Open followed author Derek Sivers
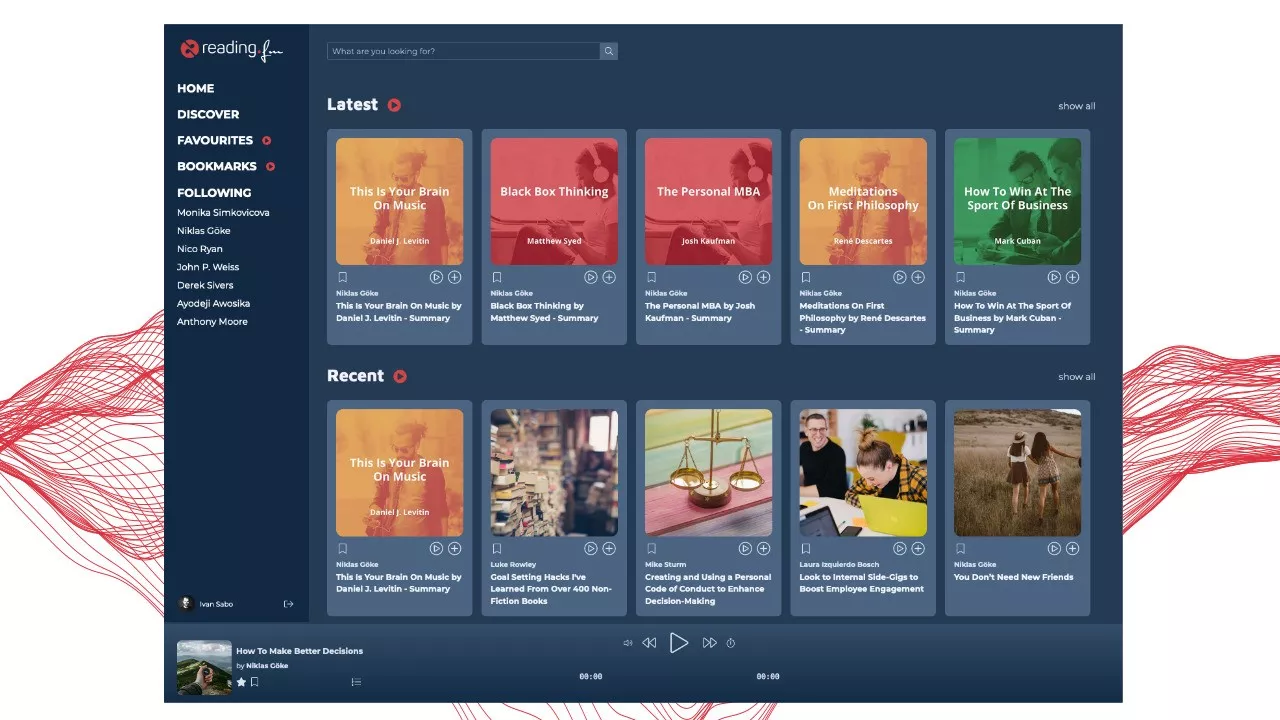 (205, 285)
